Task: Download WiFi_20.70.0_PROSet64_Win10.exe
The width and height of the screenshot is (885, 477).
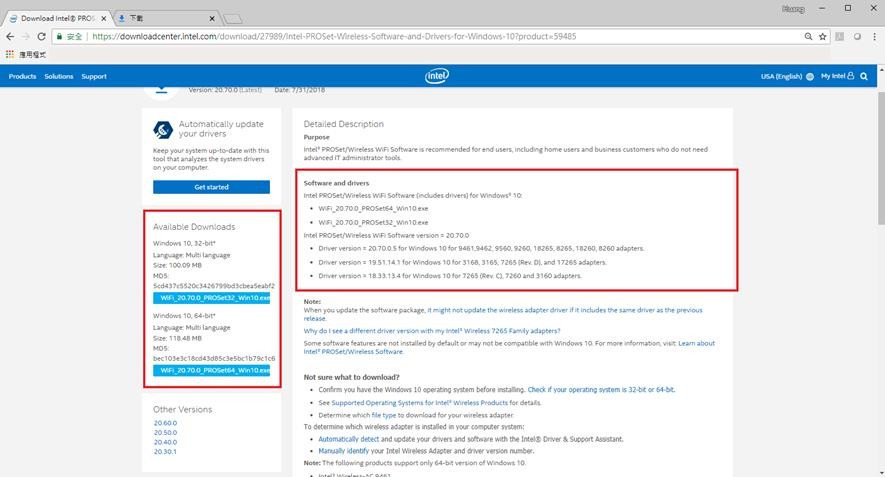Action: pyautogui.click(x=212, y=370)
